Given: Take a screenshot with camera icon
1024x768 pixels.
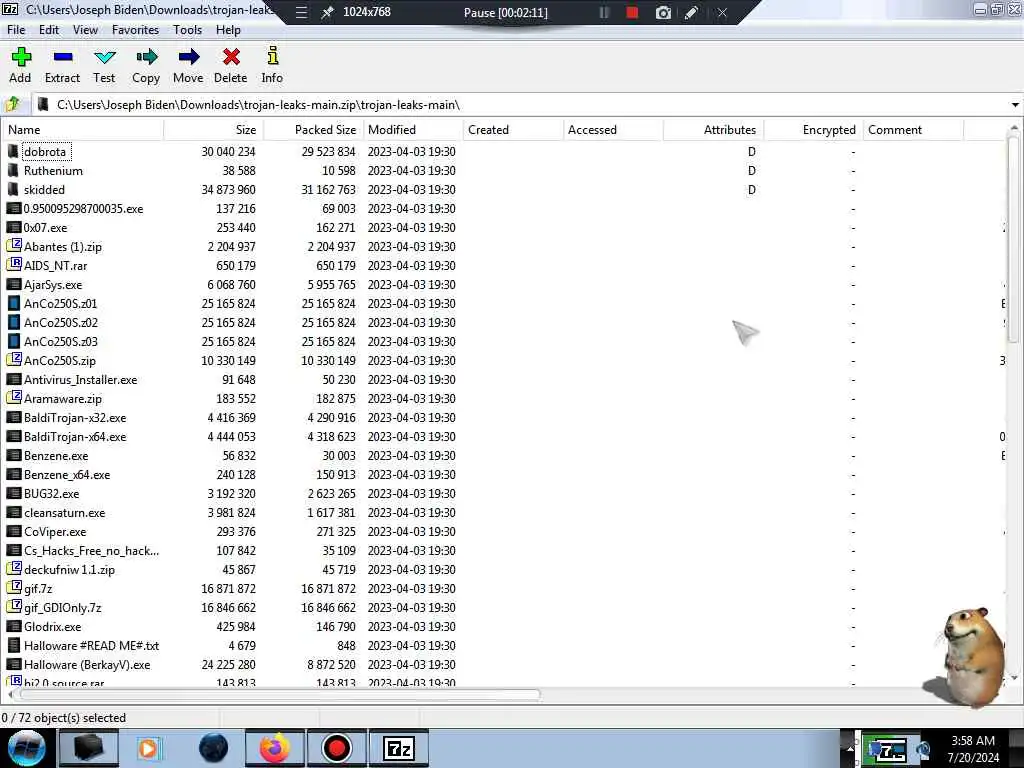Looking at the screenshot, I should coord(663,12).
